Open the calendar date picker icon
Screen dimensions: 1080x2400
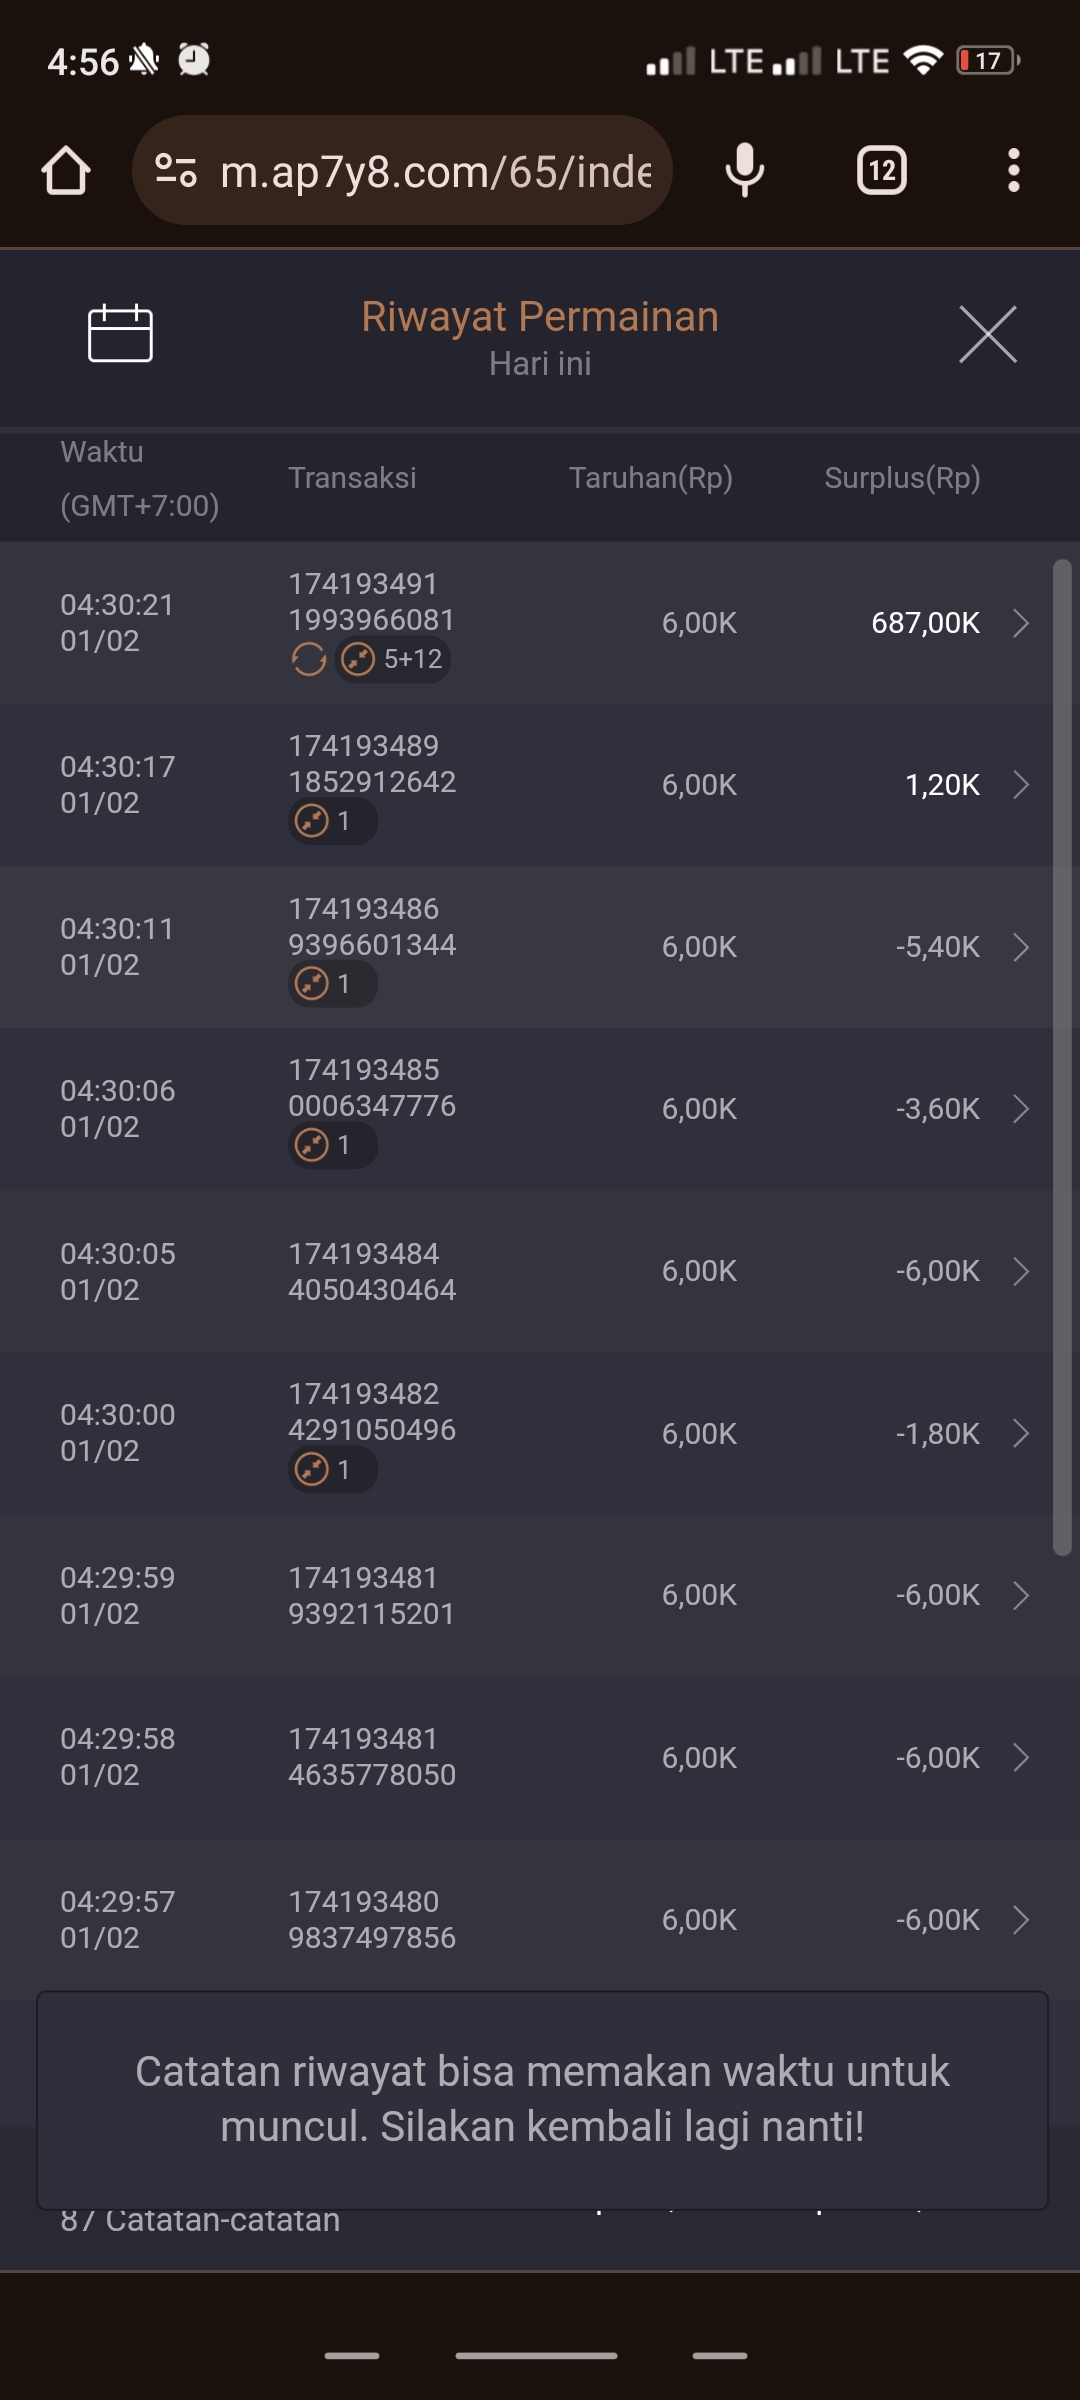pyautogui.click(x=120, y=333)
